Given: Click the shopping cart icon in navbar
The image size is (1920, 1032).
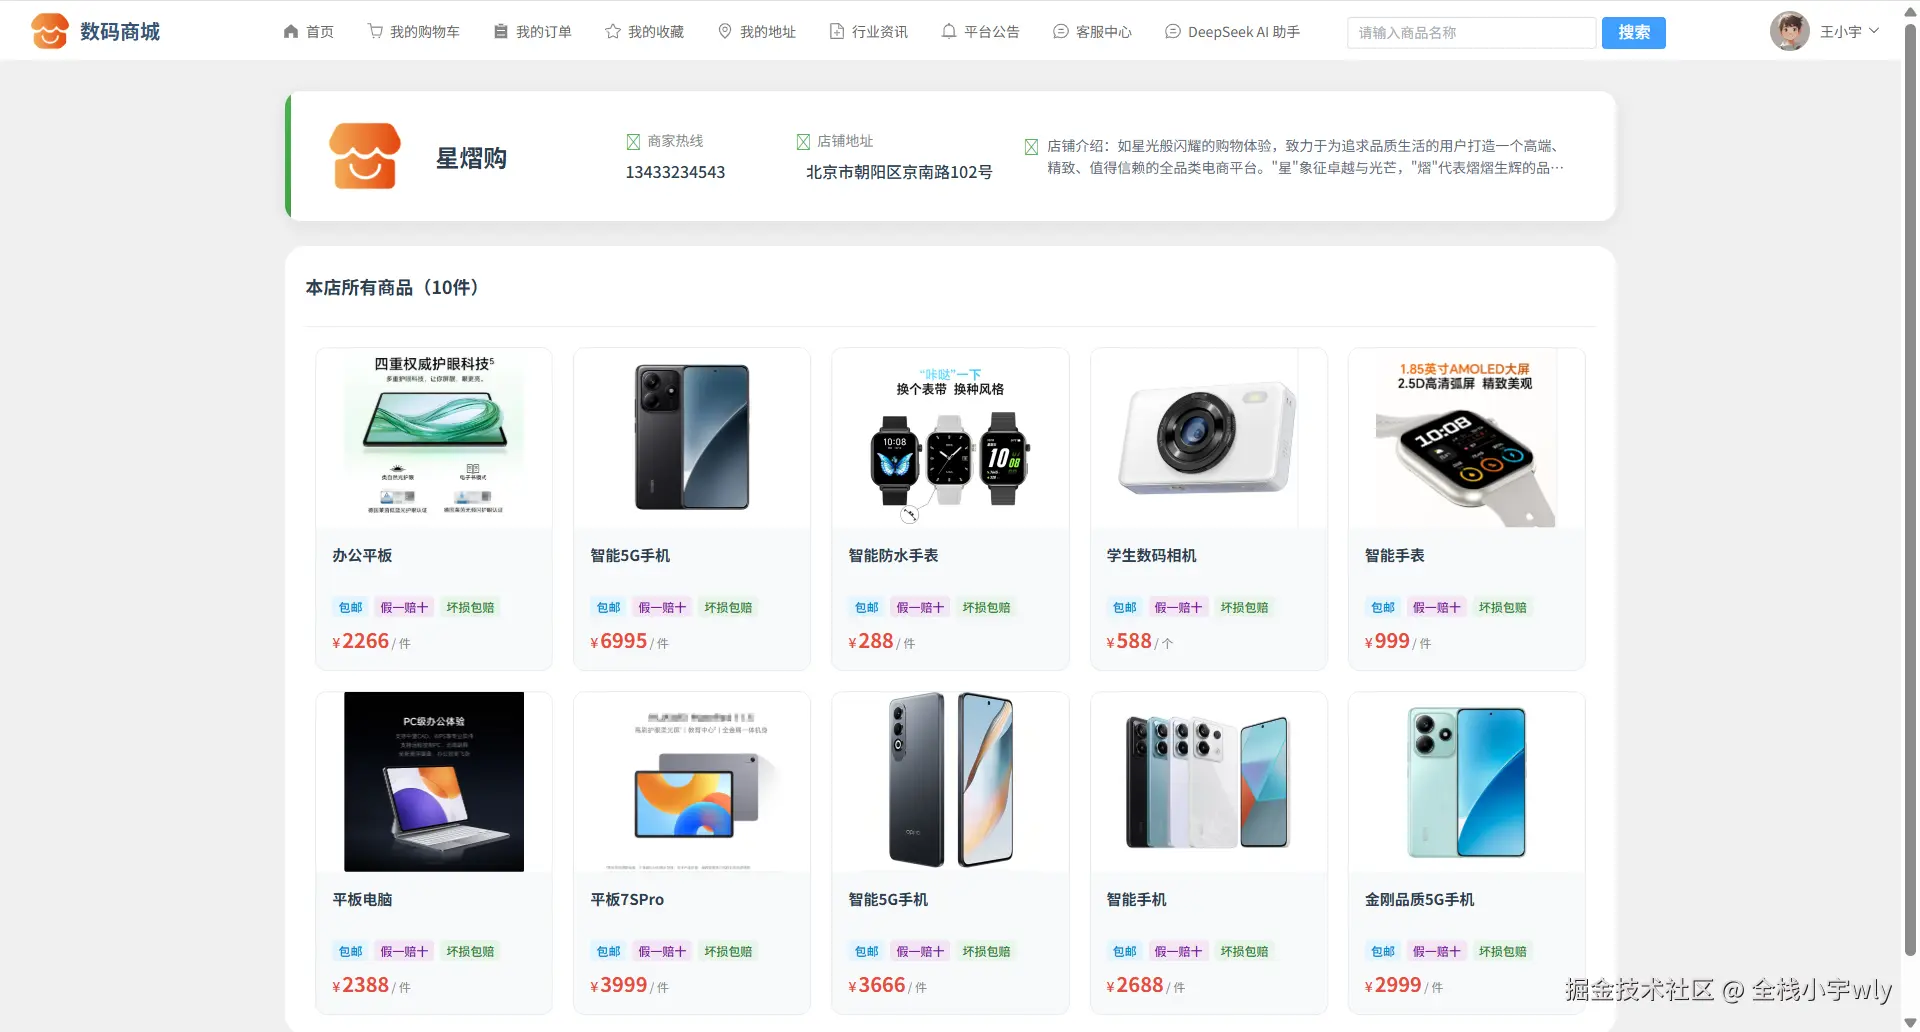Looking at the screenshot, I should tap(375, 32).
